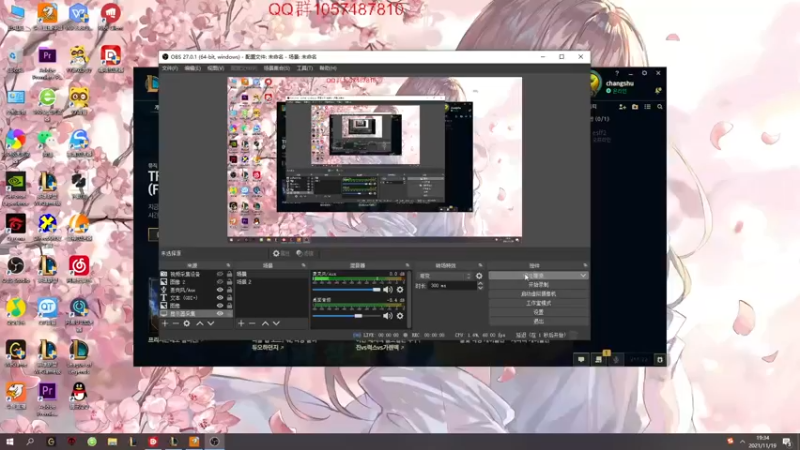This screenshot has width=800, height=450.
Task: Click 启动虚拟摄像机 virtual camera button
Action: coord(538,294)
